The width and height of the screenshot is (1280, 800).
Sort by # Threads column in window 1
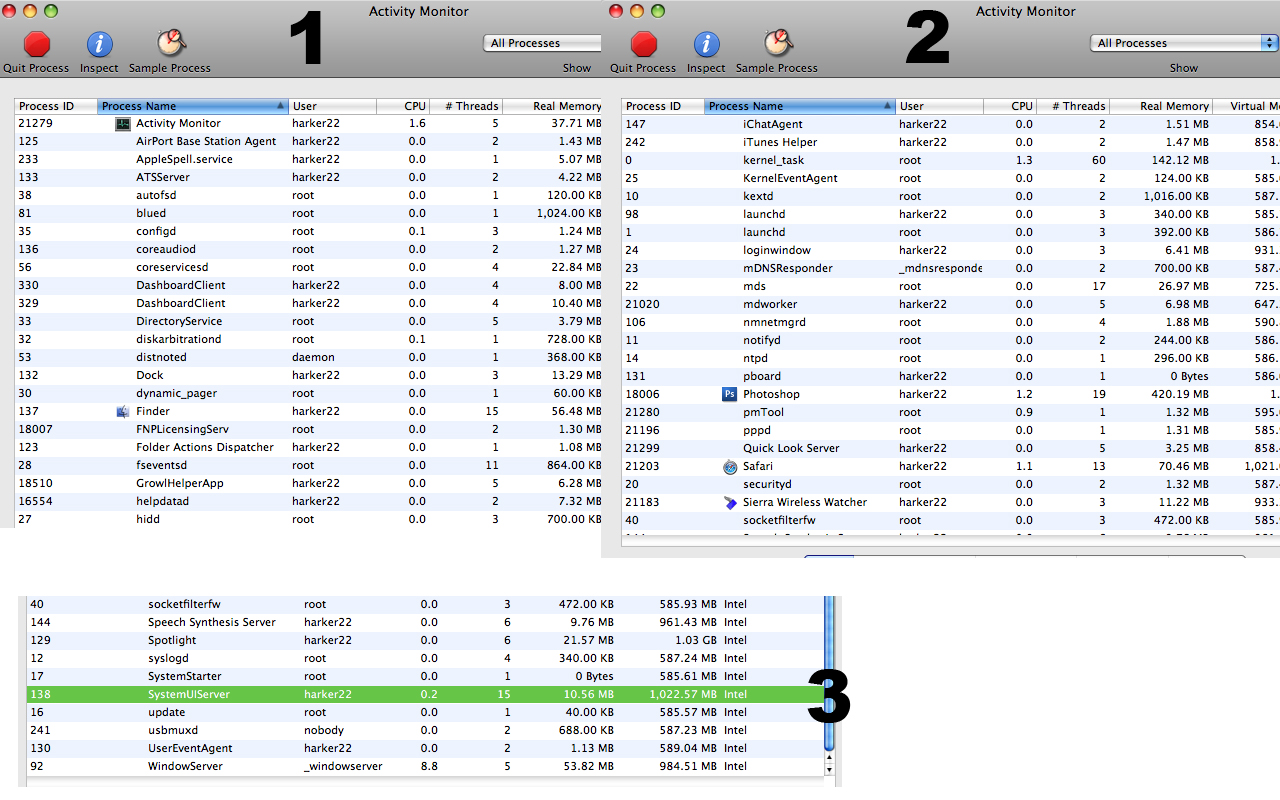point(466,106)
